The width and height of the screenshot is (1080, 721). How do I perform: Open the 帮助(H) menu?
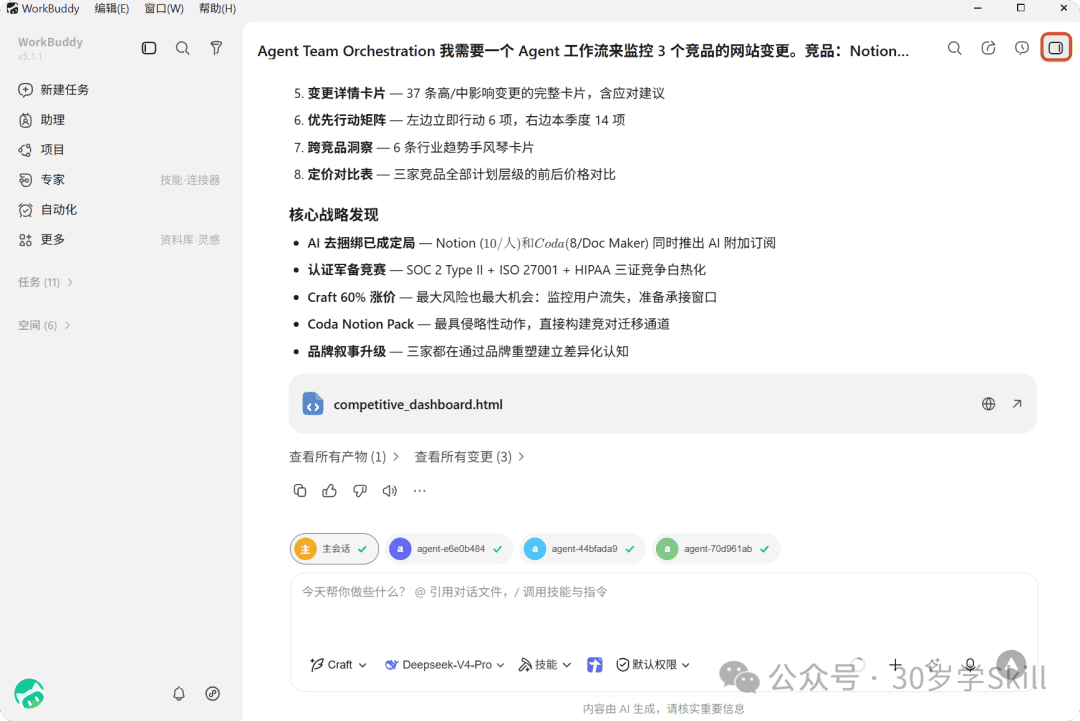(217, 8)
